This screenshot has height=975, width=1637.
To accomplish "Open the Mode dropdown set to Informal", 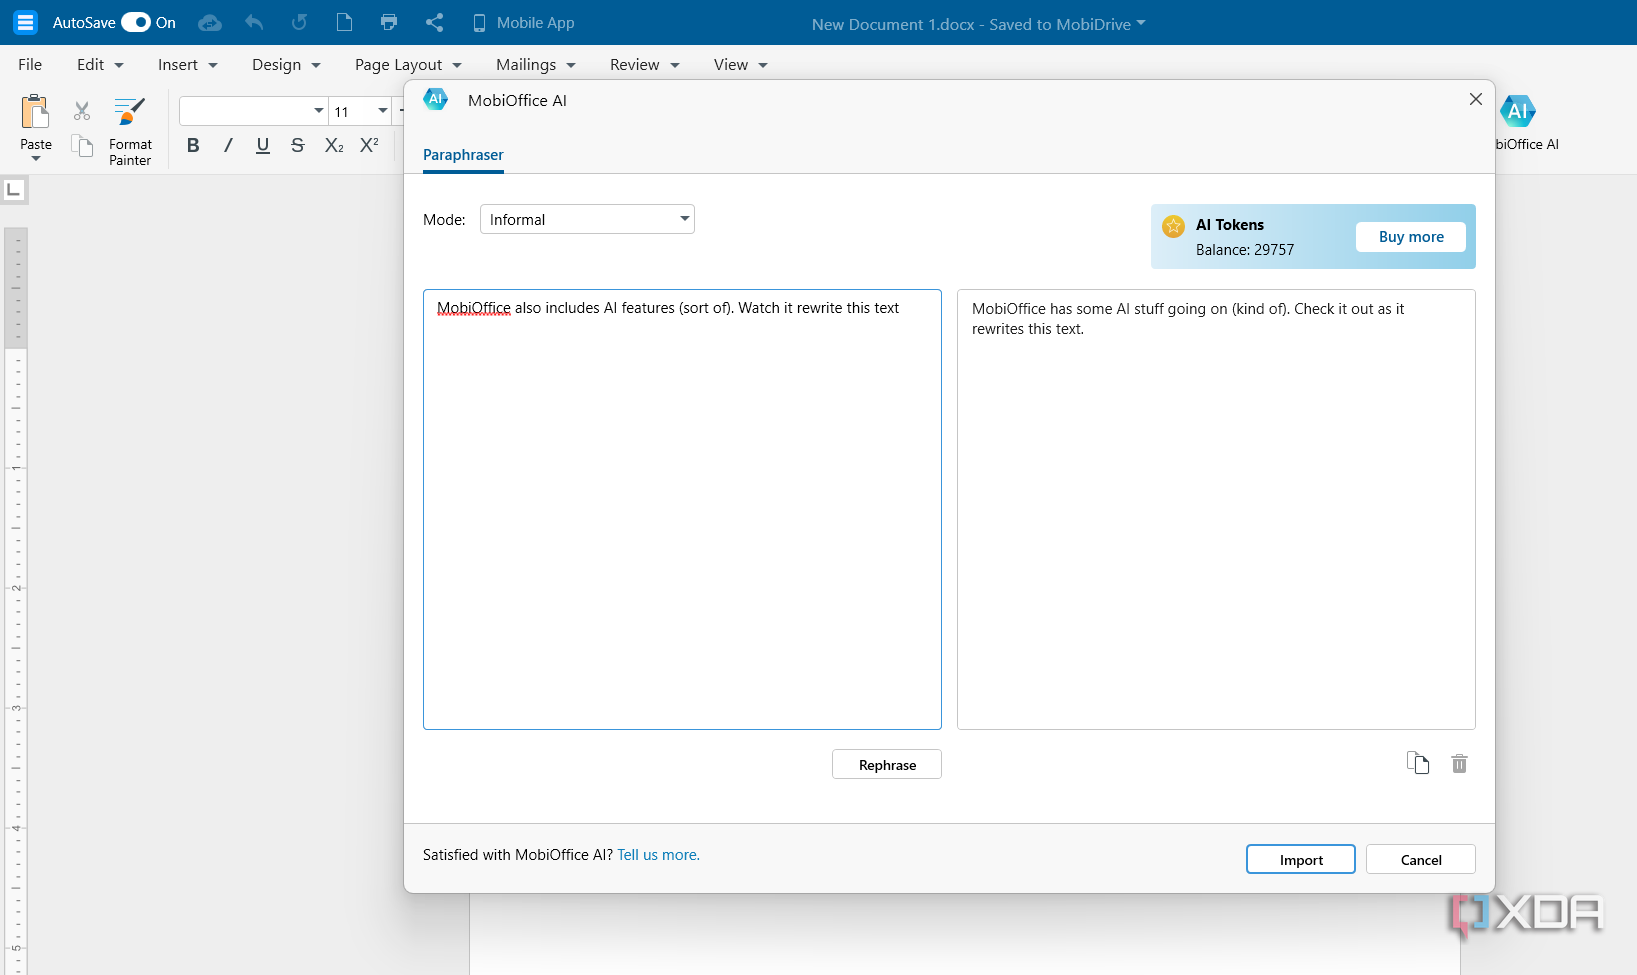I will (x=586, y=218).
